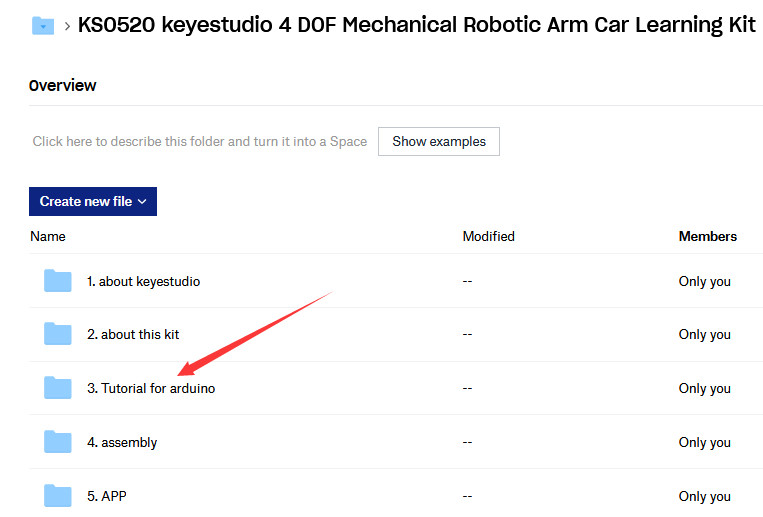Click Only you for 1. about keyestudio
Image resolution: width=763 pixels, height=517 pixels.
(x=705, y=281)
